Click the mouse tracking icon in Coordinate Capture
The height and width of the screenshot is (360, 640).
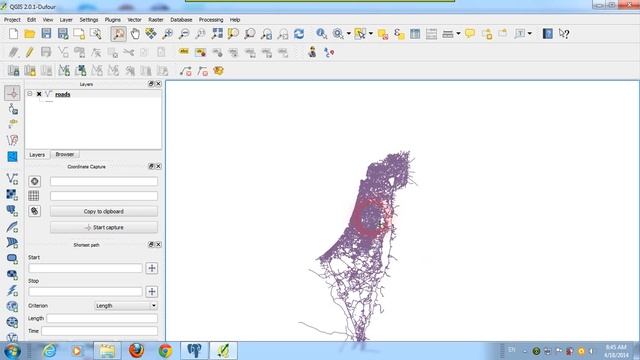[x=35, y=211]
